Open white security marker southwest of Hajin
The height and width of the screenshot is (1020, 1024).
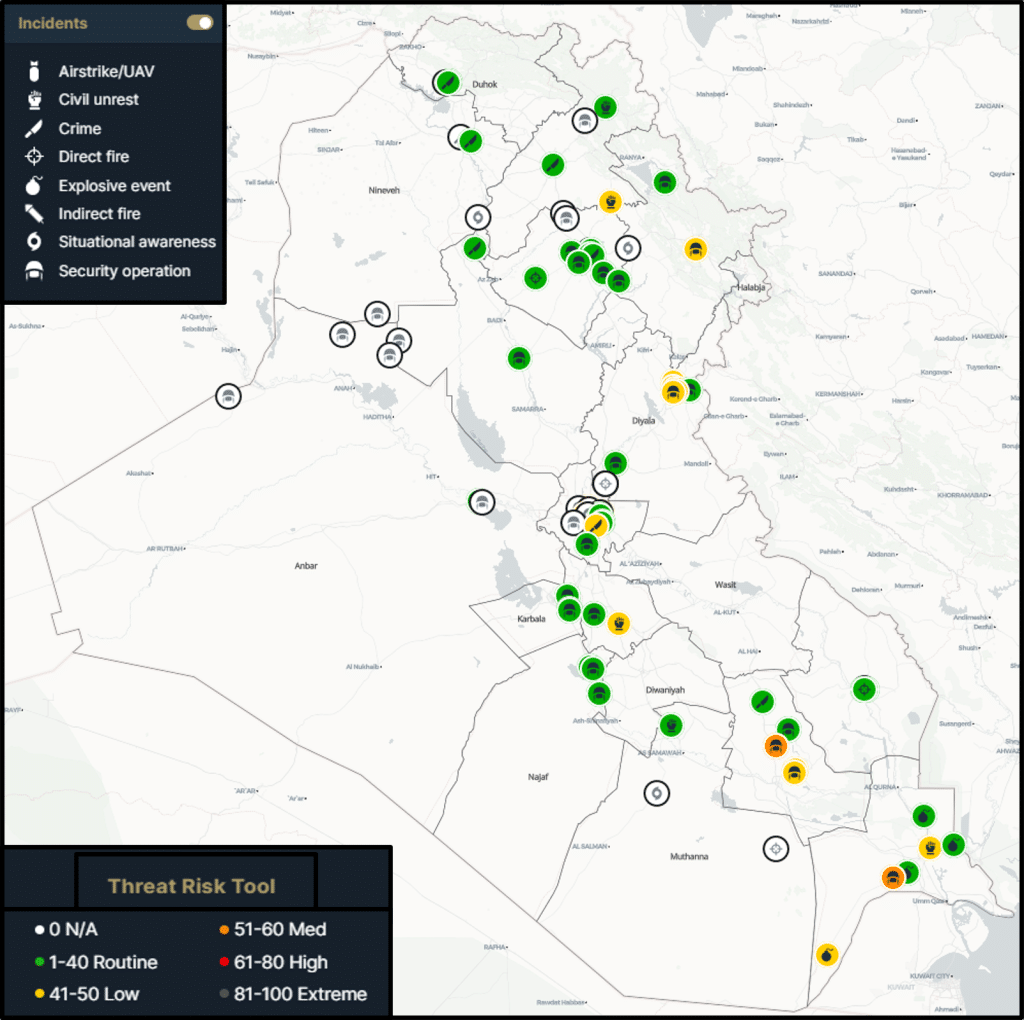229,396
